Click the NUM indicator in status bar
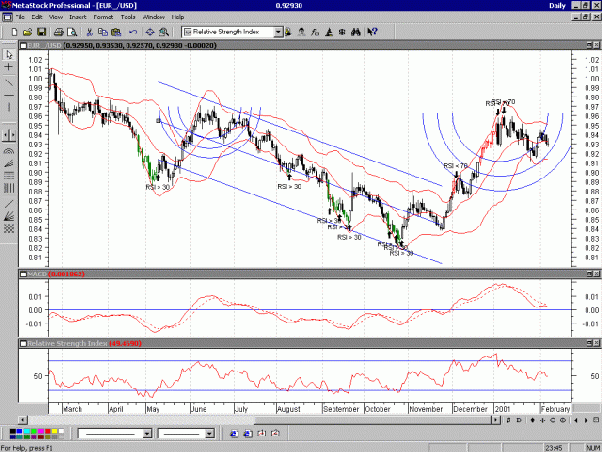Screen dimensions: 602x452 593,448
